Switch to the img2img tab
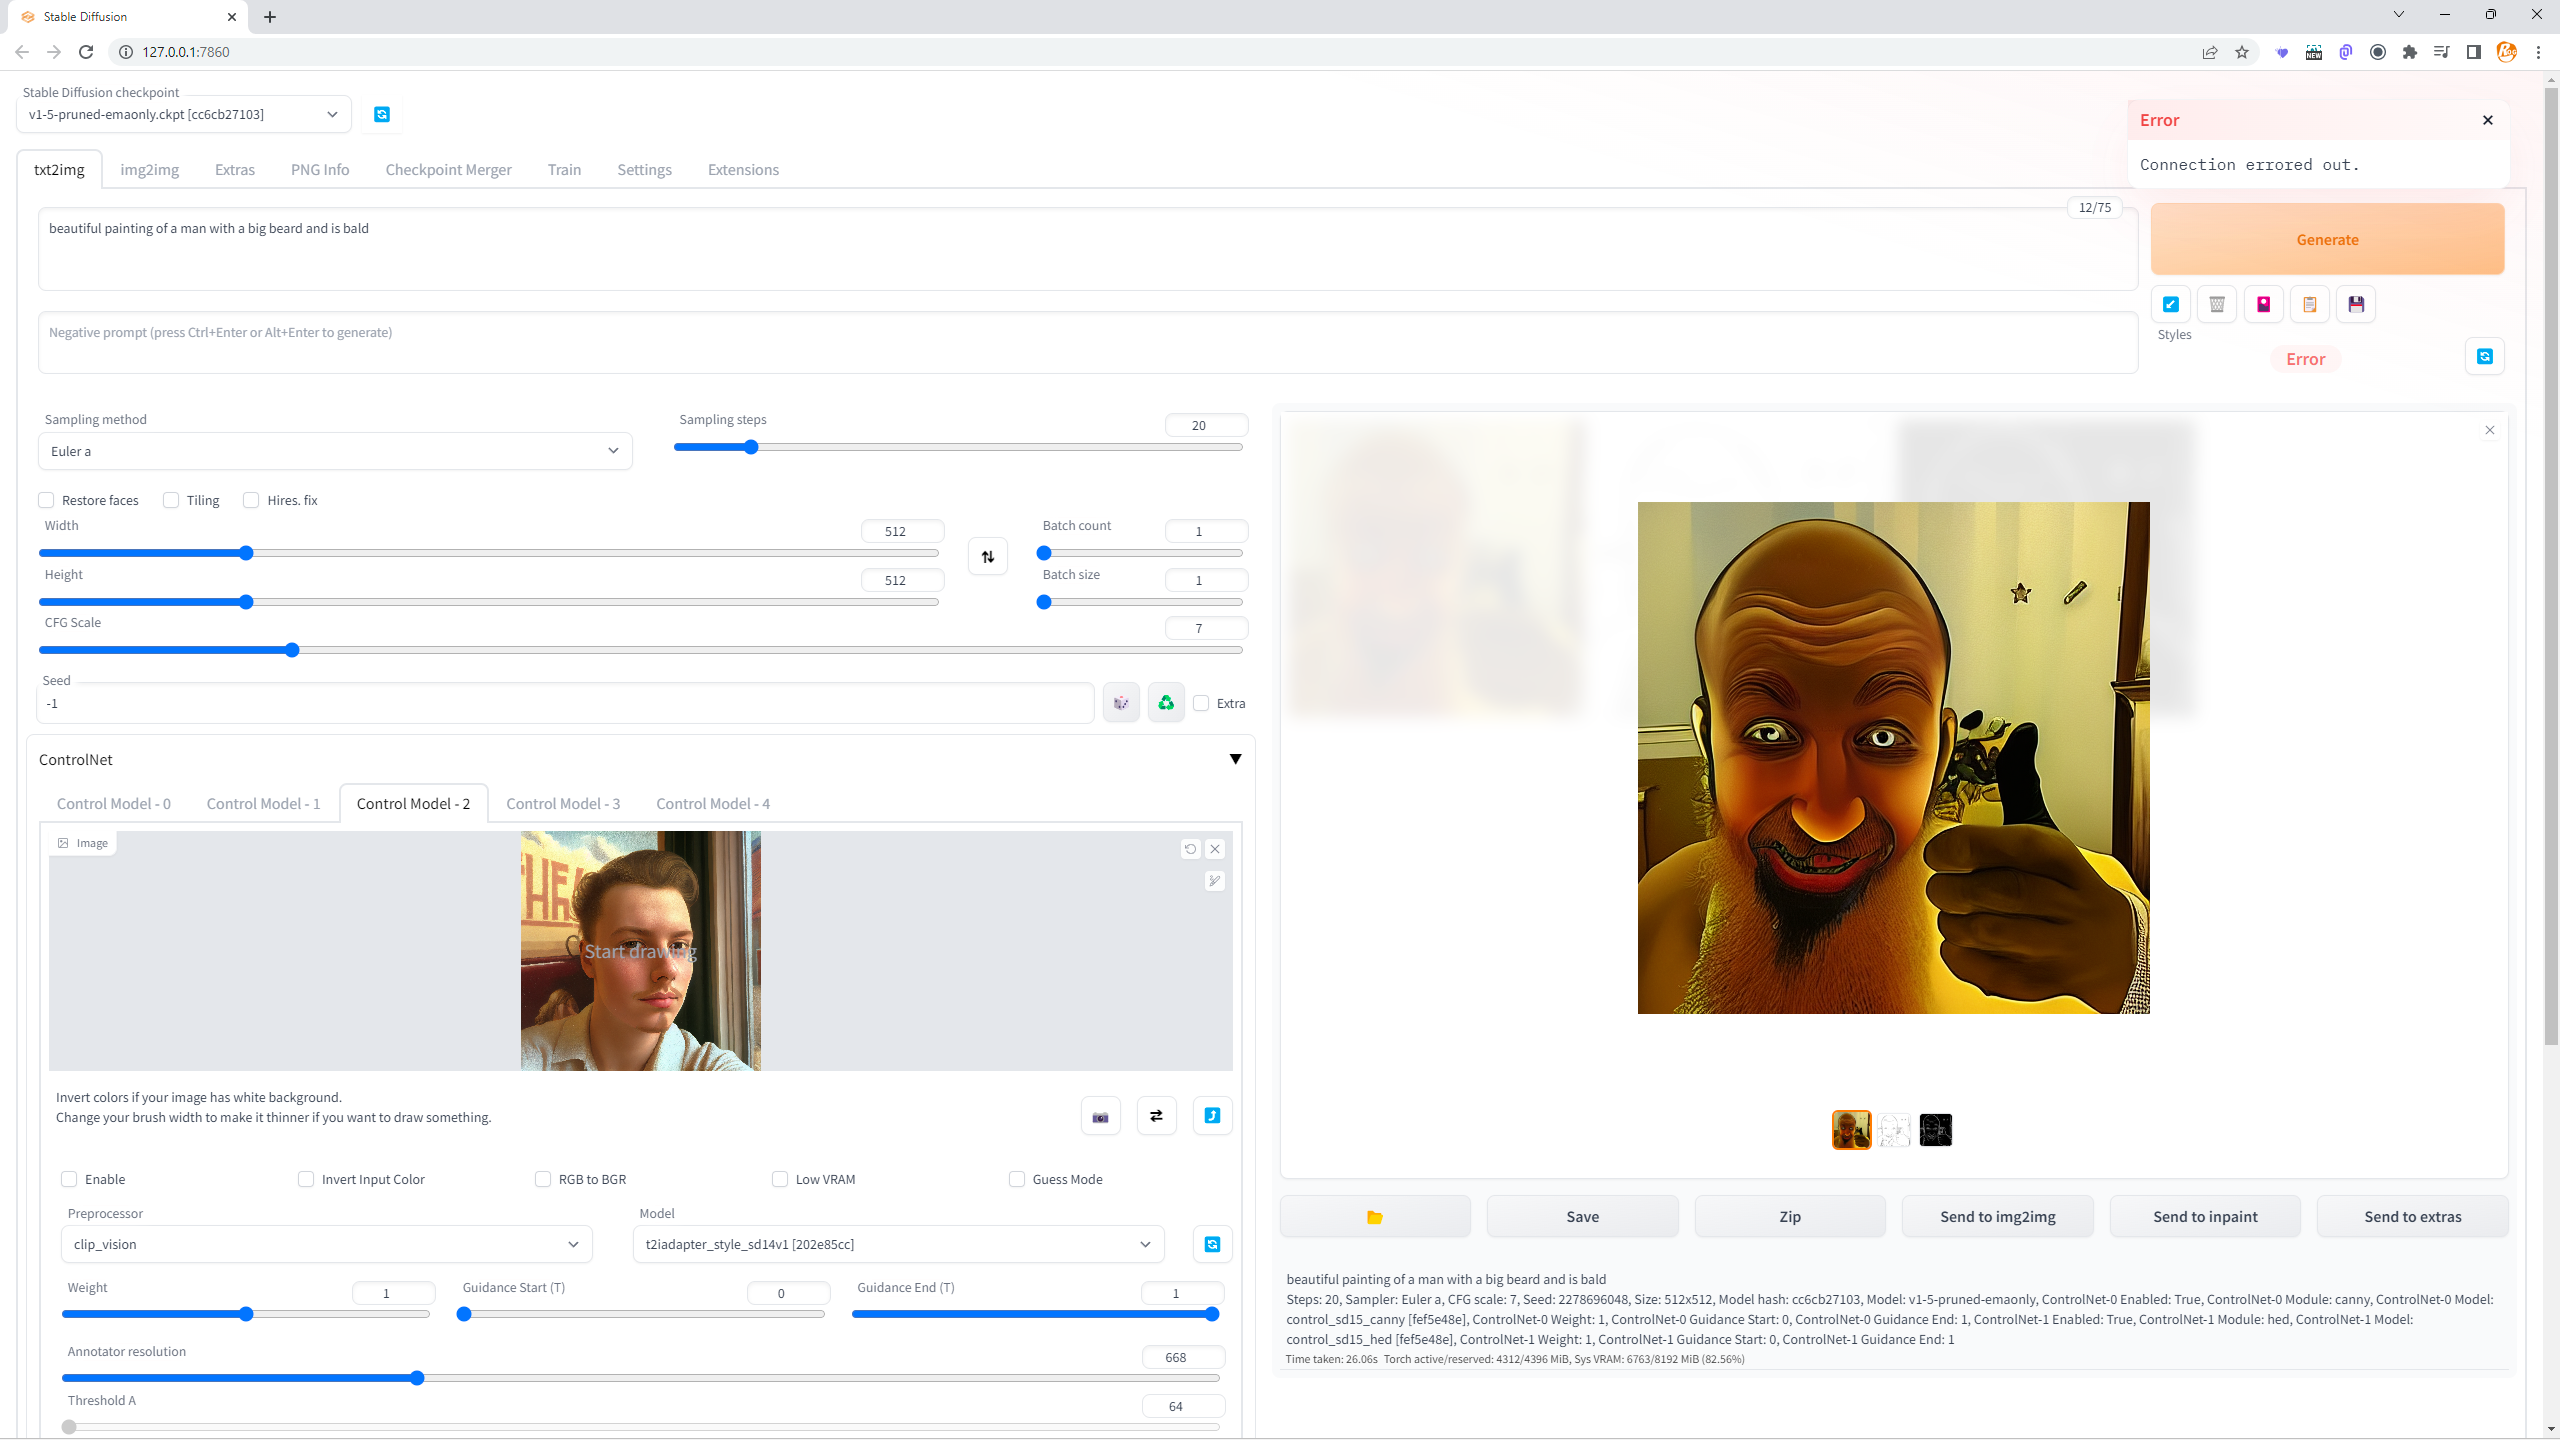The height and width of the screenshot is (1440, 2560). click(x=149, y=169)
